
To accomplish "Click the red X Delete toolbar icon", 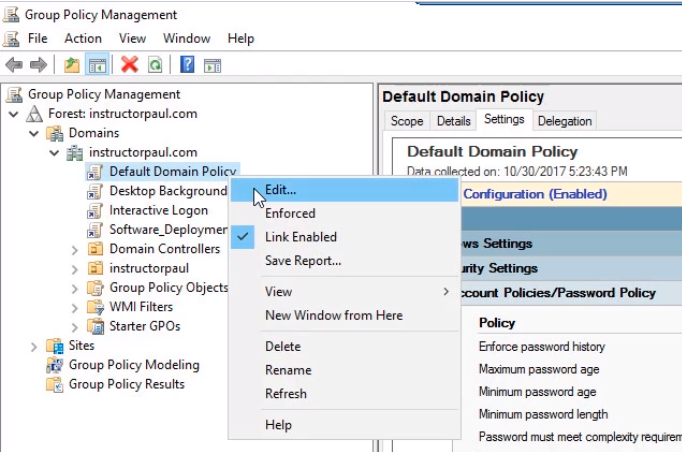I will pos(129,65).
